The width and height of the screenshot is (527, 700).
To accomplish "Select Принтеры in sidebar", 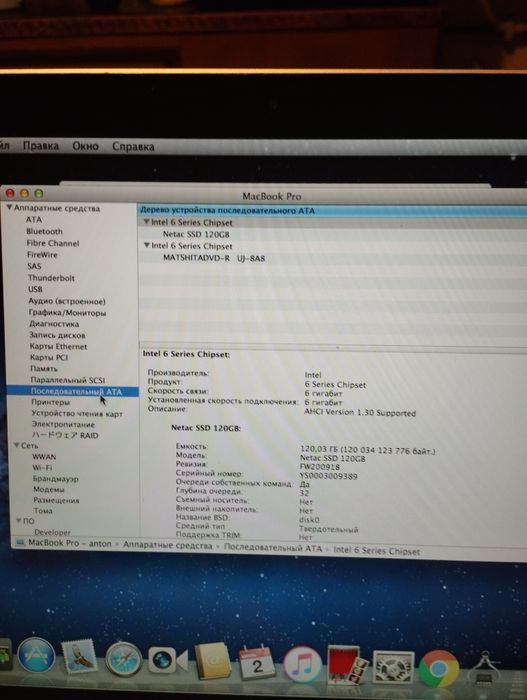I will 50,402.
